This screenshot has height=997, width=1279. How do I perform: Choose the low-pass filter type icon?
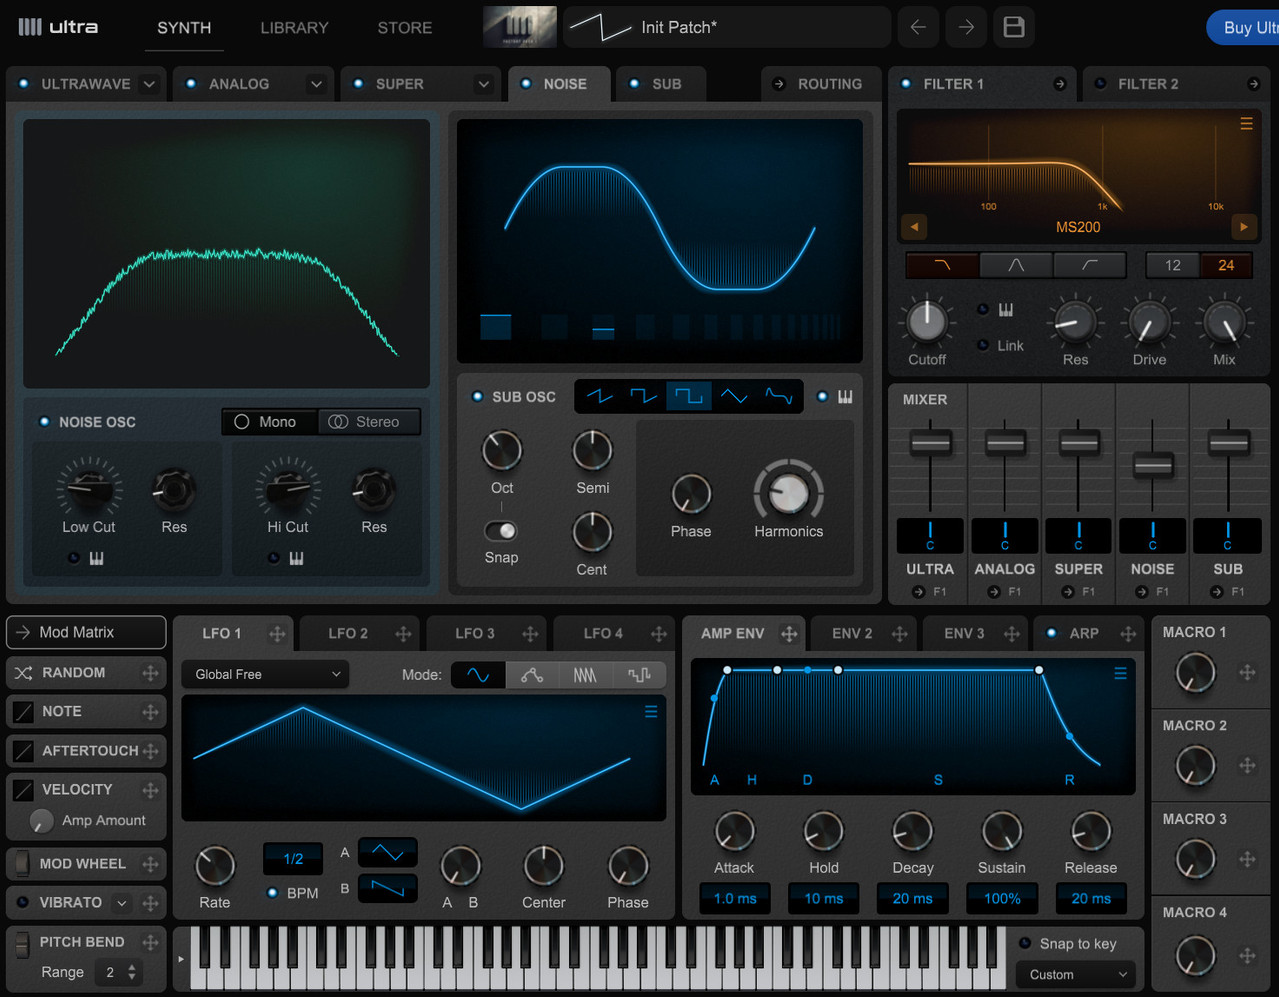point(942,265)
